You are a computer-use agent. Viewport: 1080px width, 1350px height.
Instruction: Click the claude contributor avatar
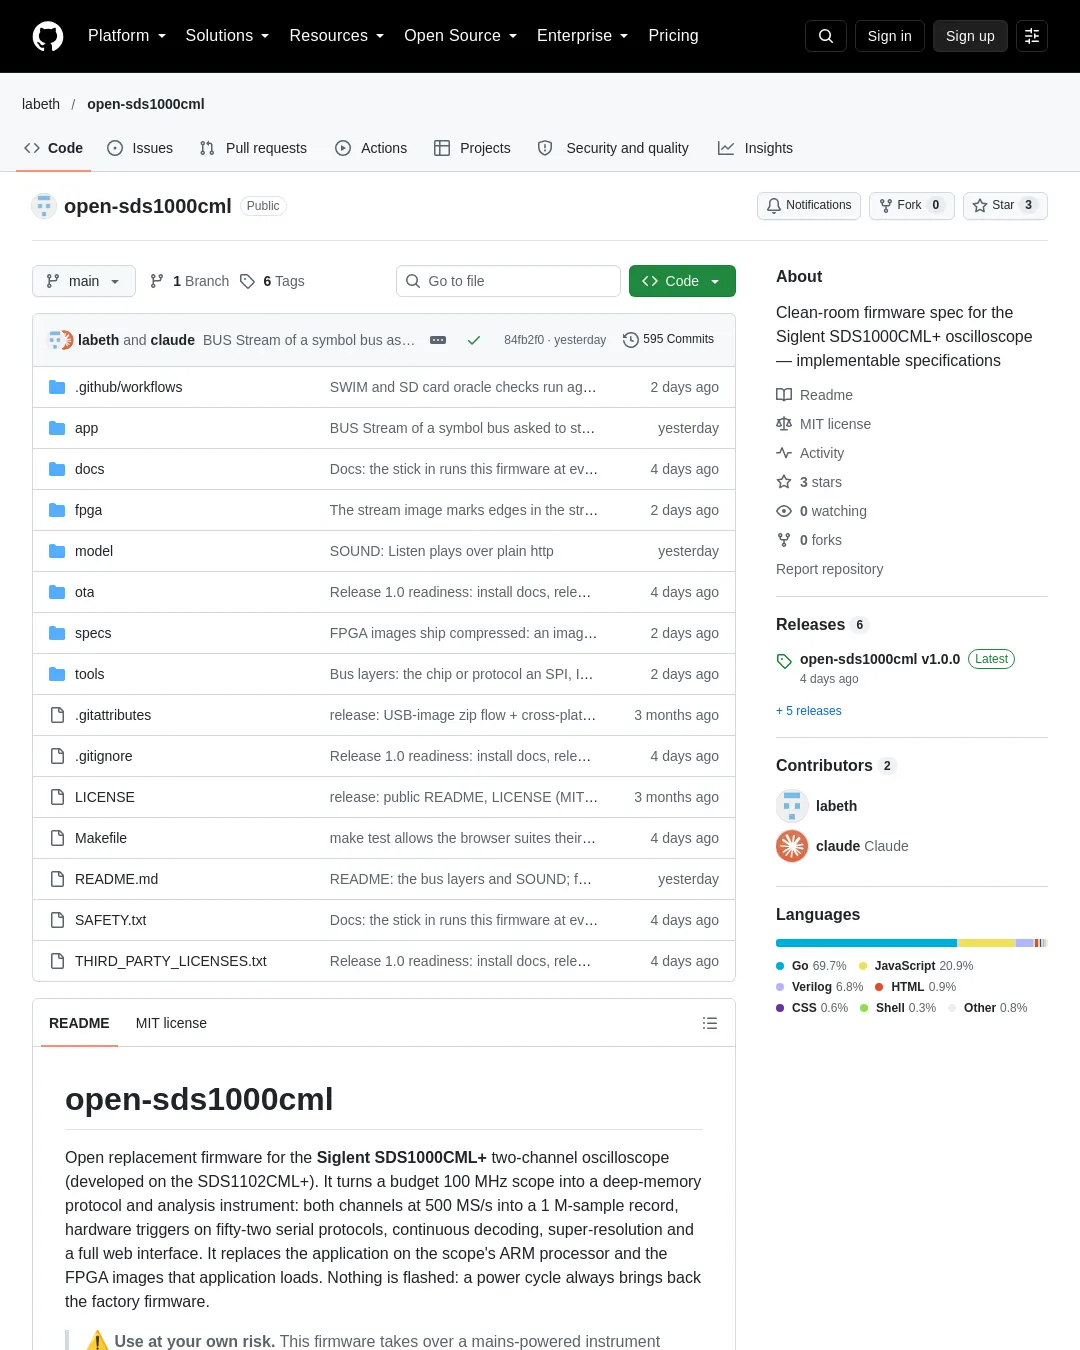[x=792, y=846]
